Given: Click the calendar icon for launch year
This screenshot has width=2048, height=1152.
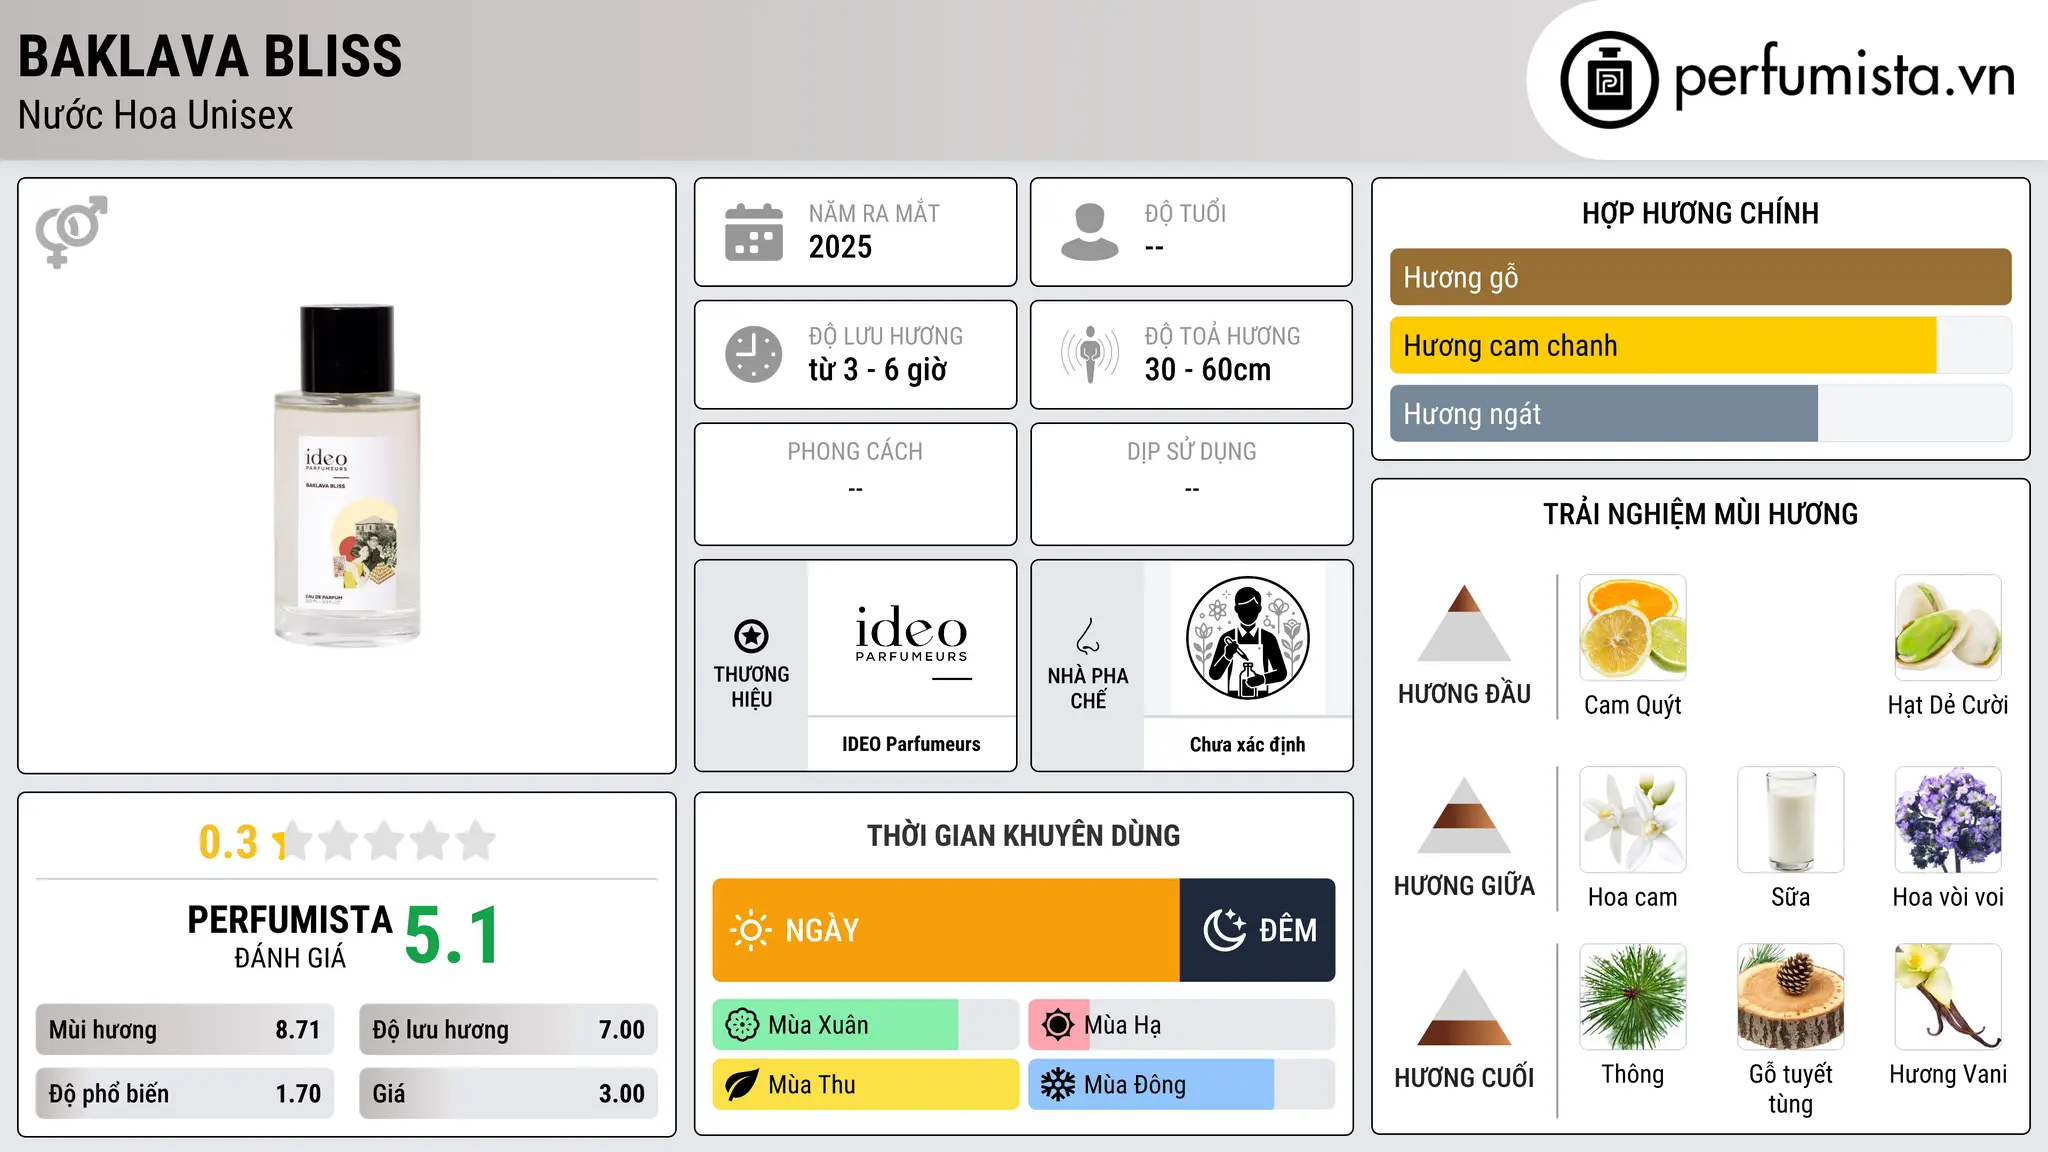Looking at the screenshot, I should click(x=754, y=232).
